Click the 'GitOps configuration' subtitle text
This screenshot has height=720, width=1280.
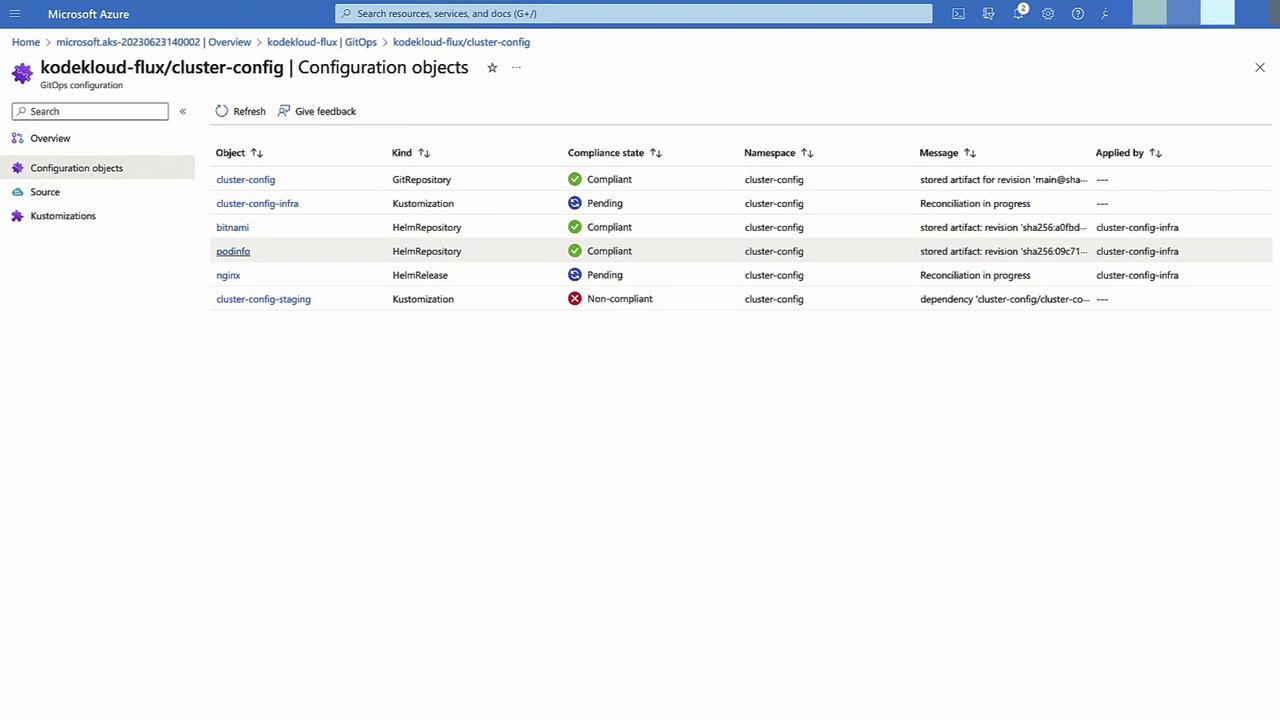81,85
